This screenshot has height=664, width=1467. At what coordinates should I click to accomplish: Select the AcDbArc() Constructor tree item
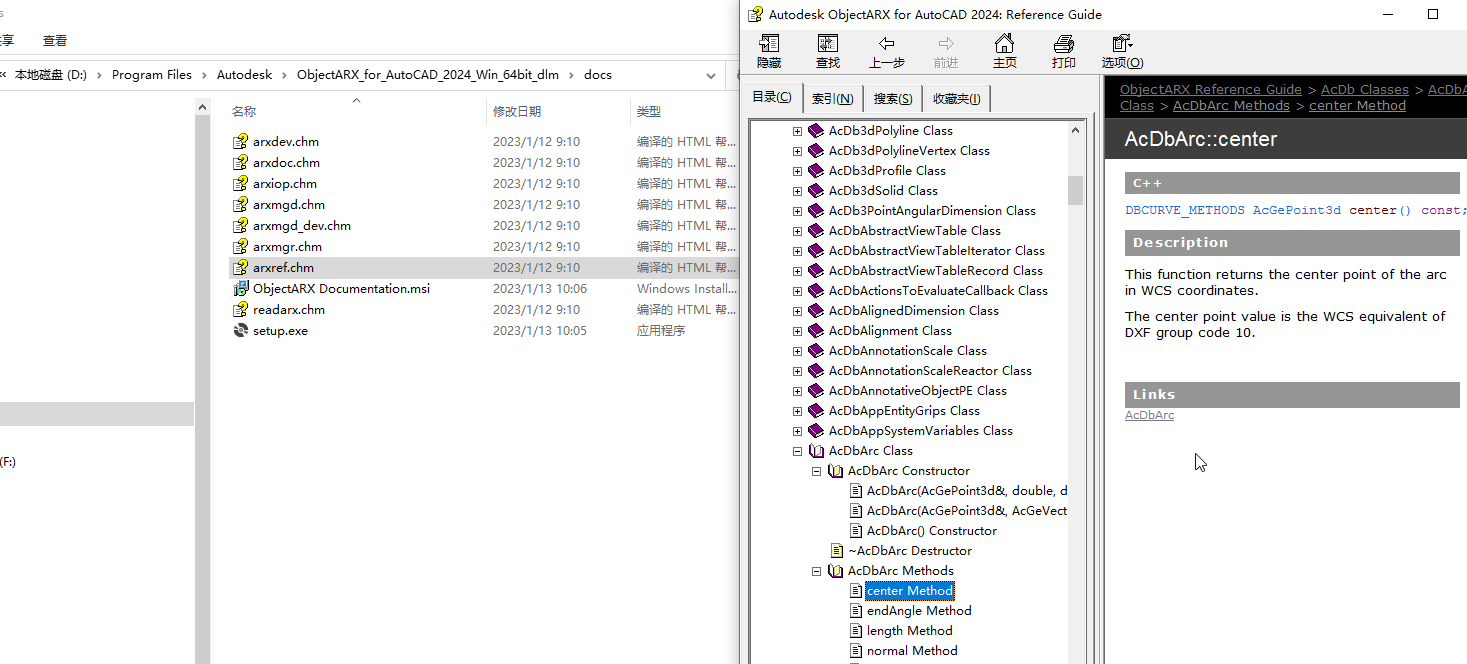click(932, 531)
